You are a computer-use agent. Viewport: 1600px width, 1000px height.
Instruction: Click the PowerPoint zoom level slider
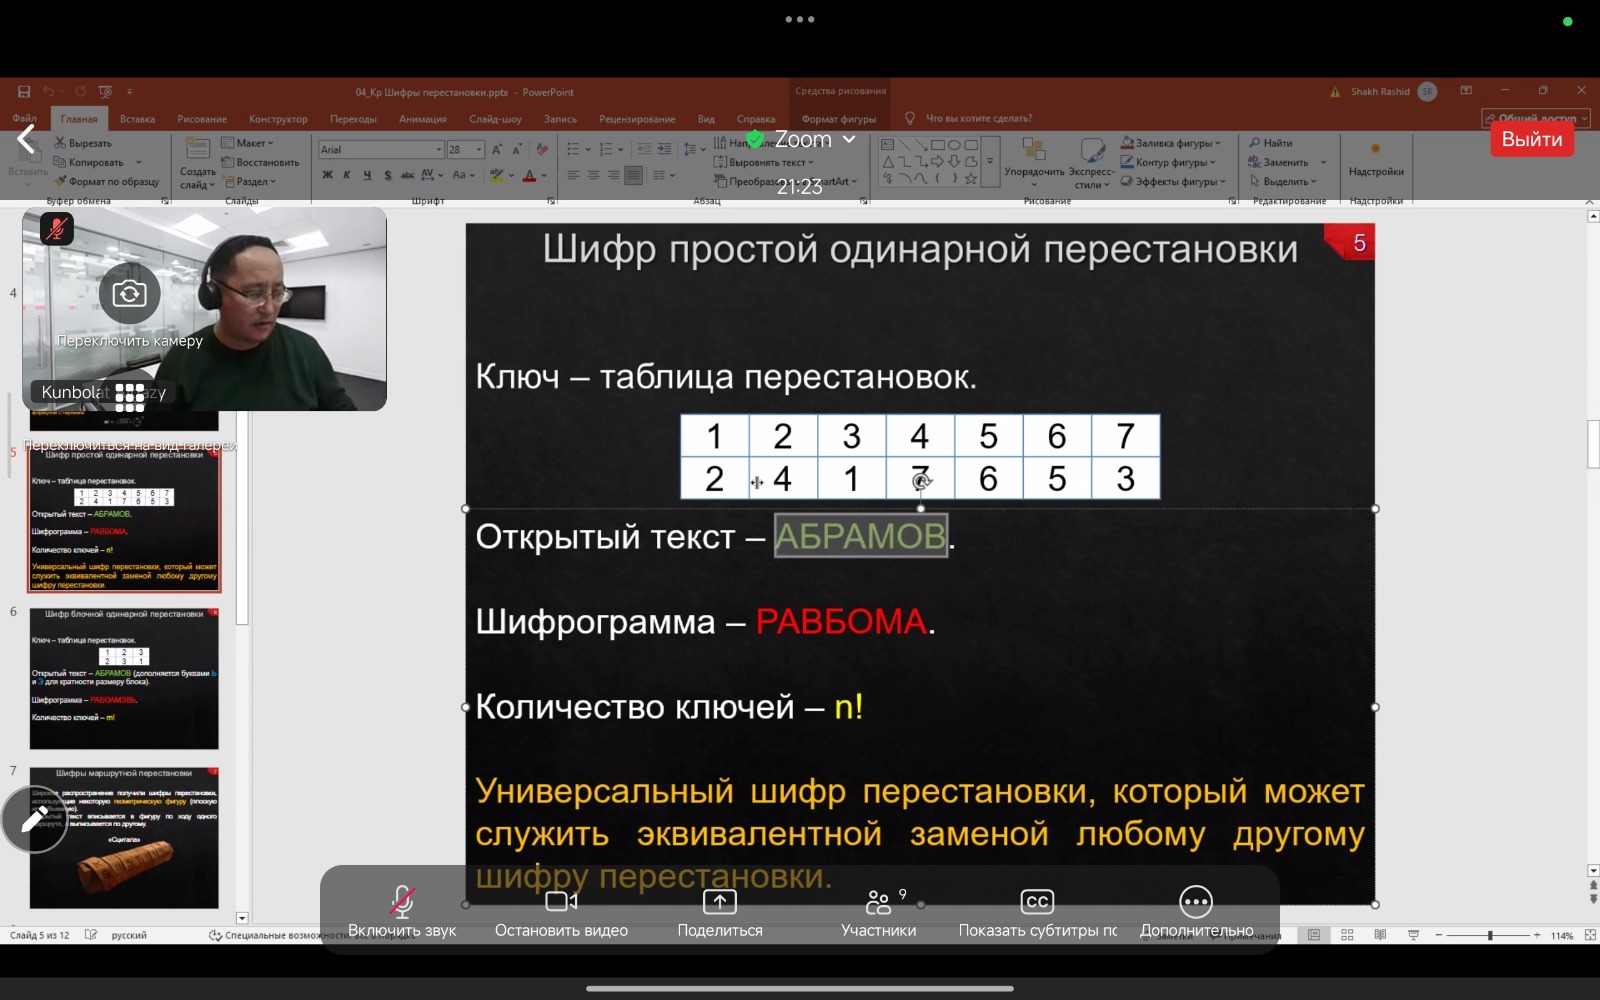tap(1489, 935)
